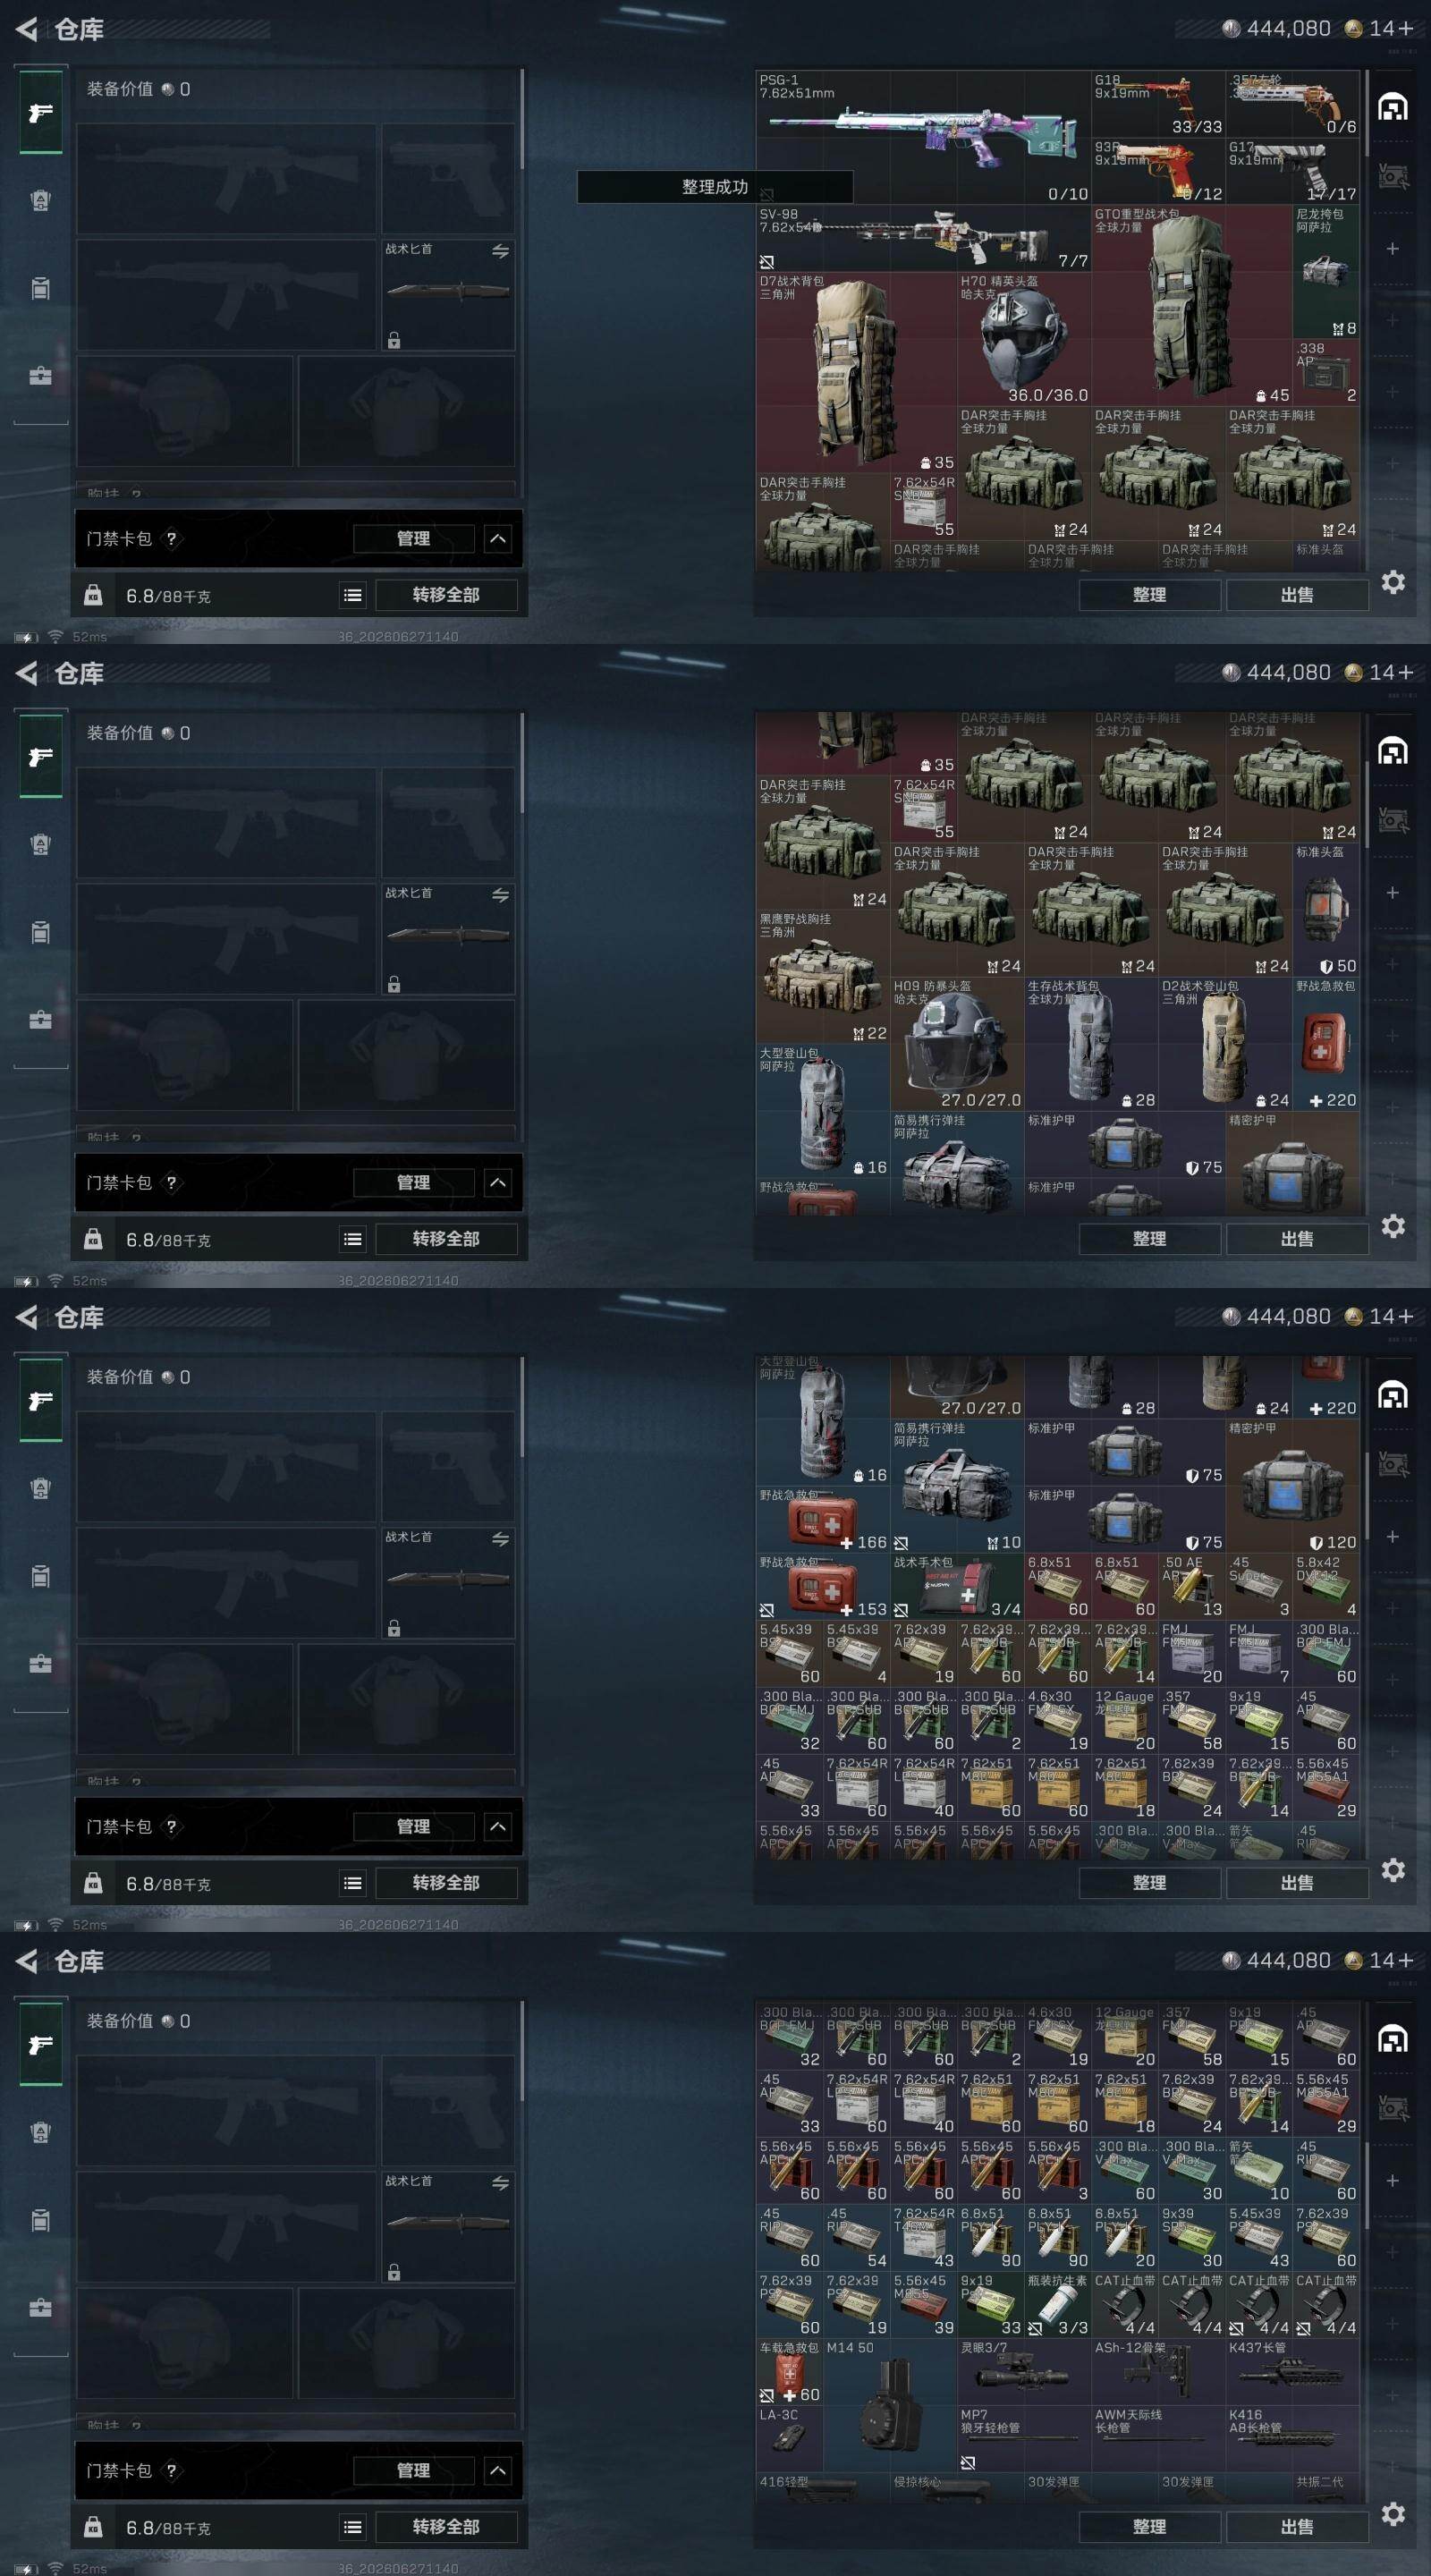1431x2576 pixels.
Task: Select the 战术手术包 showing 3/4
Action: [957, 1586]
